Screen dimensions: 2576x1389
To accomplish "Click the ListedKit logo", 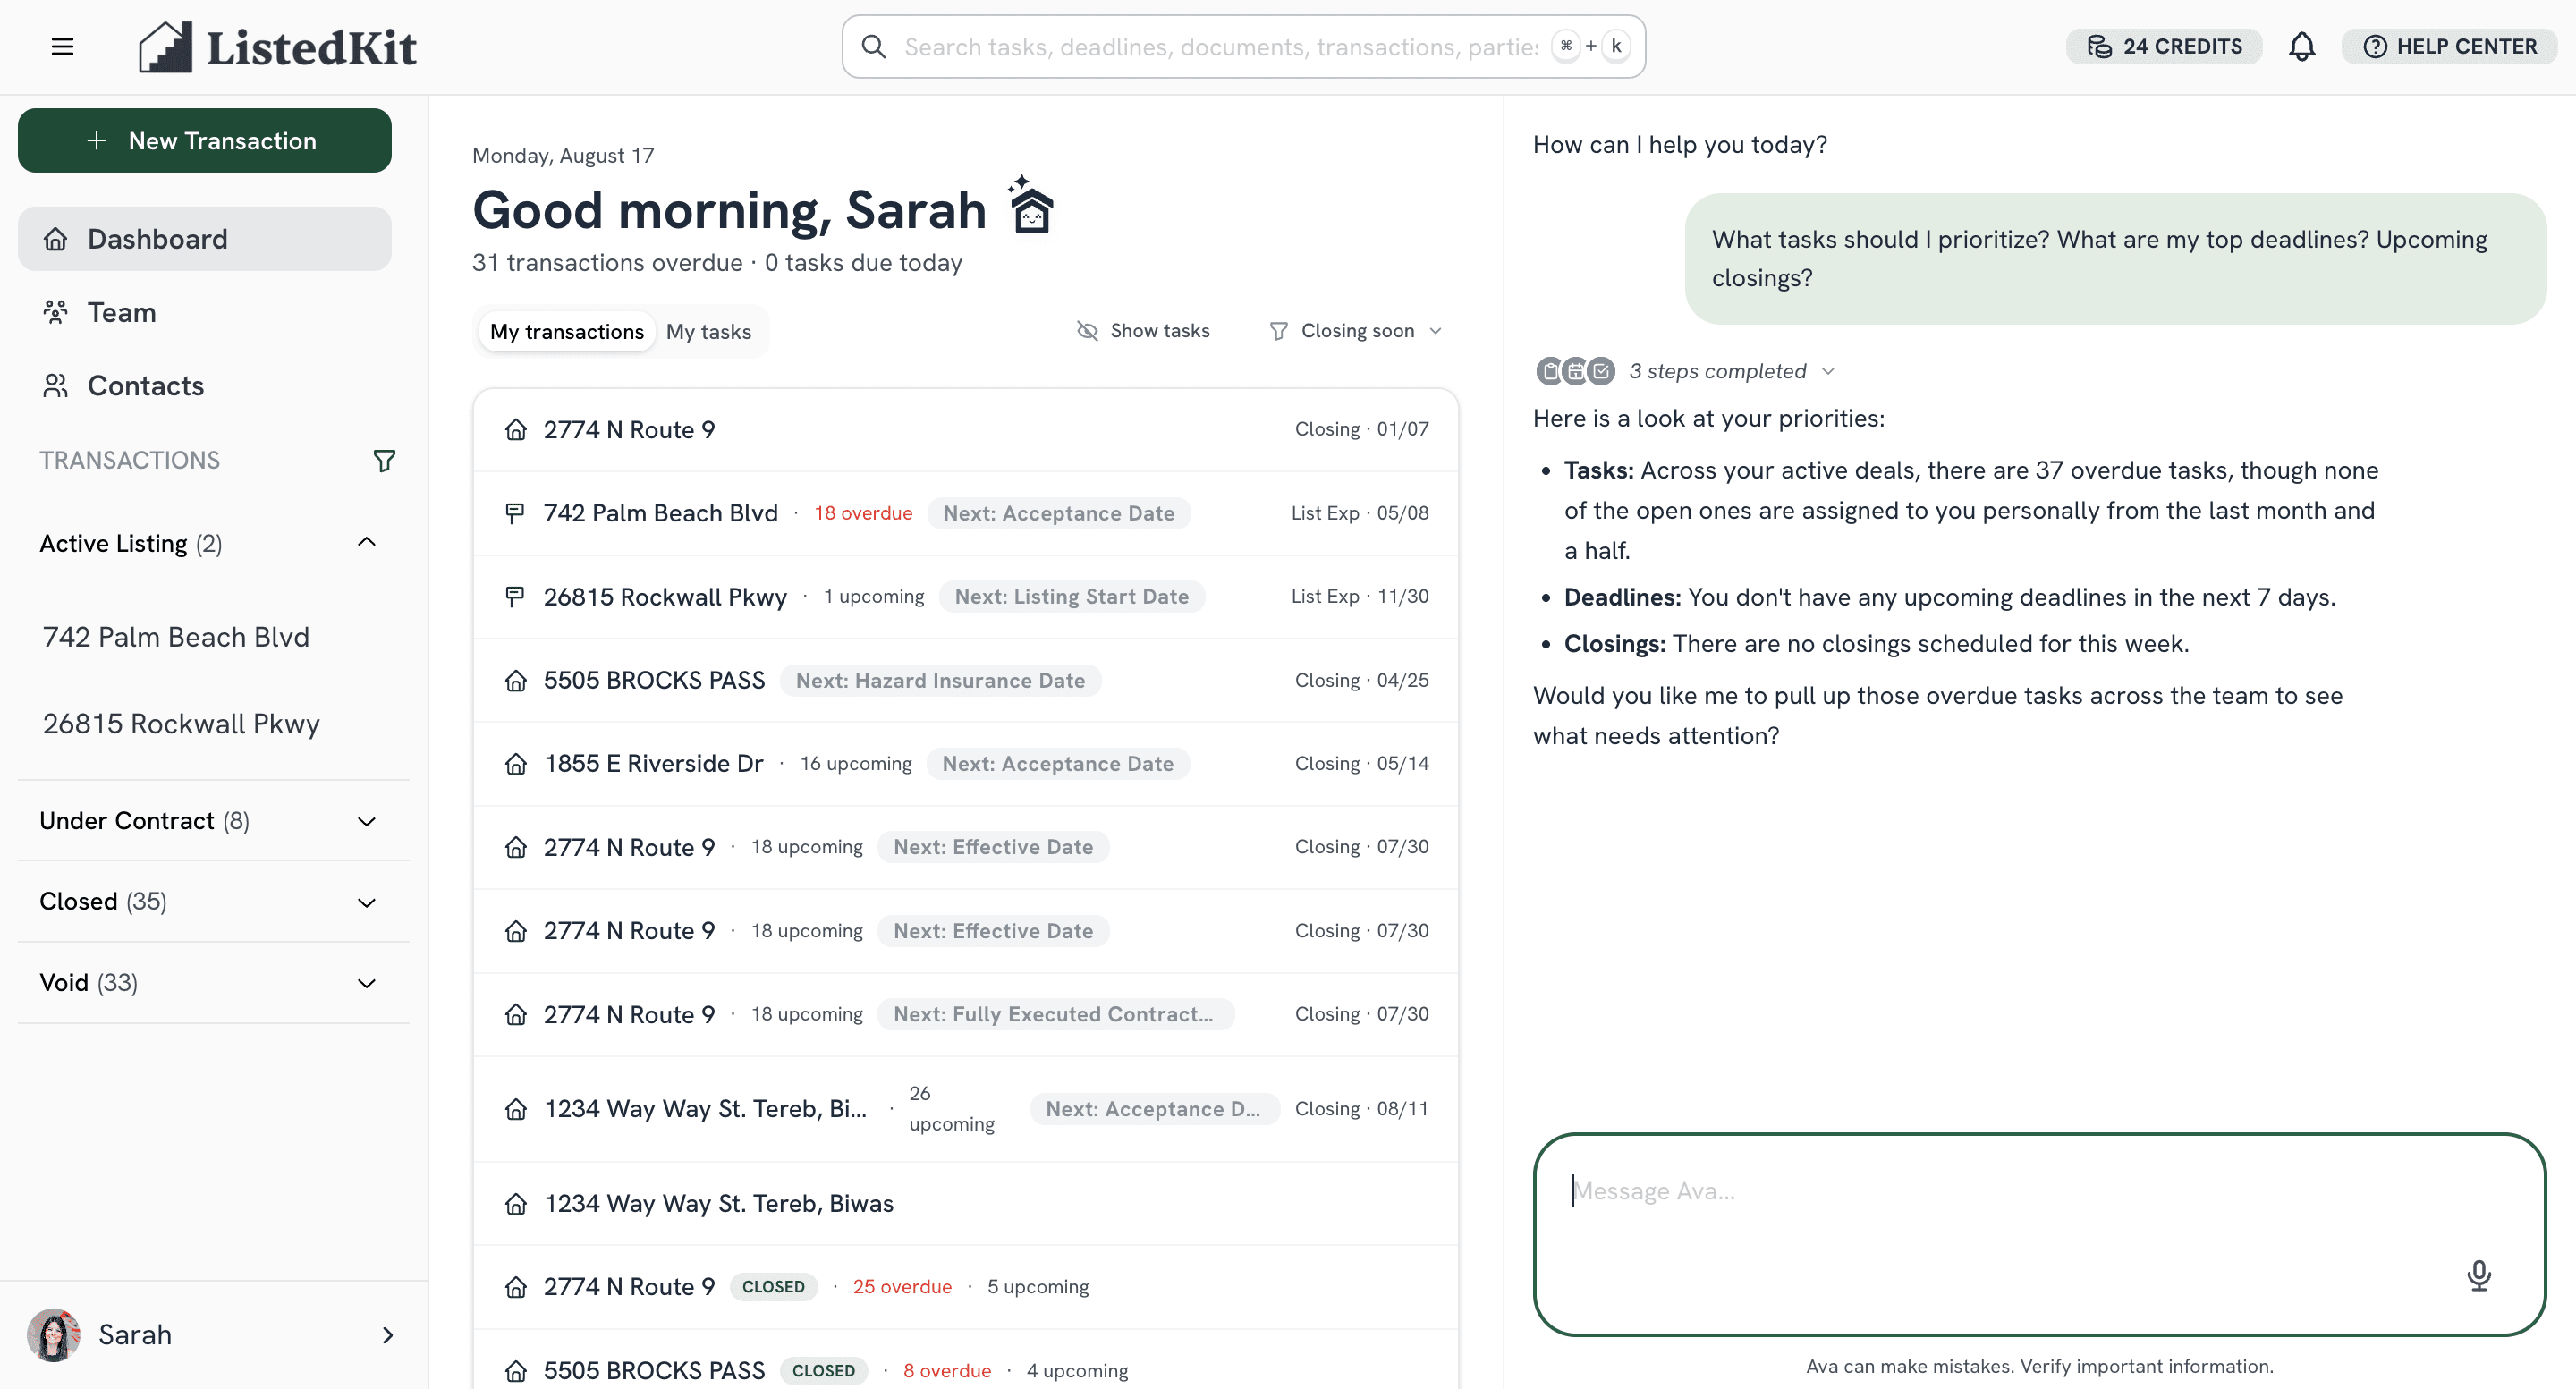I will pos(277,47).
